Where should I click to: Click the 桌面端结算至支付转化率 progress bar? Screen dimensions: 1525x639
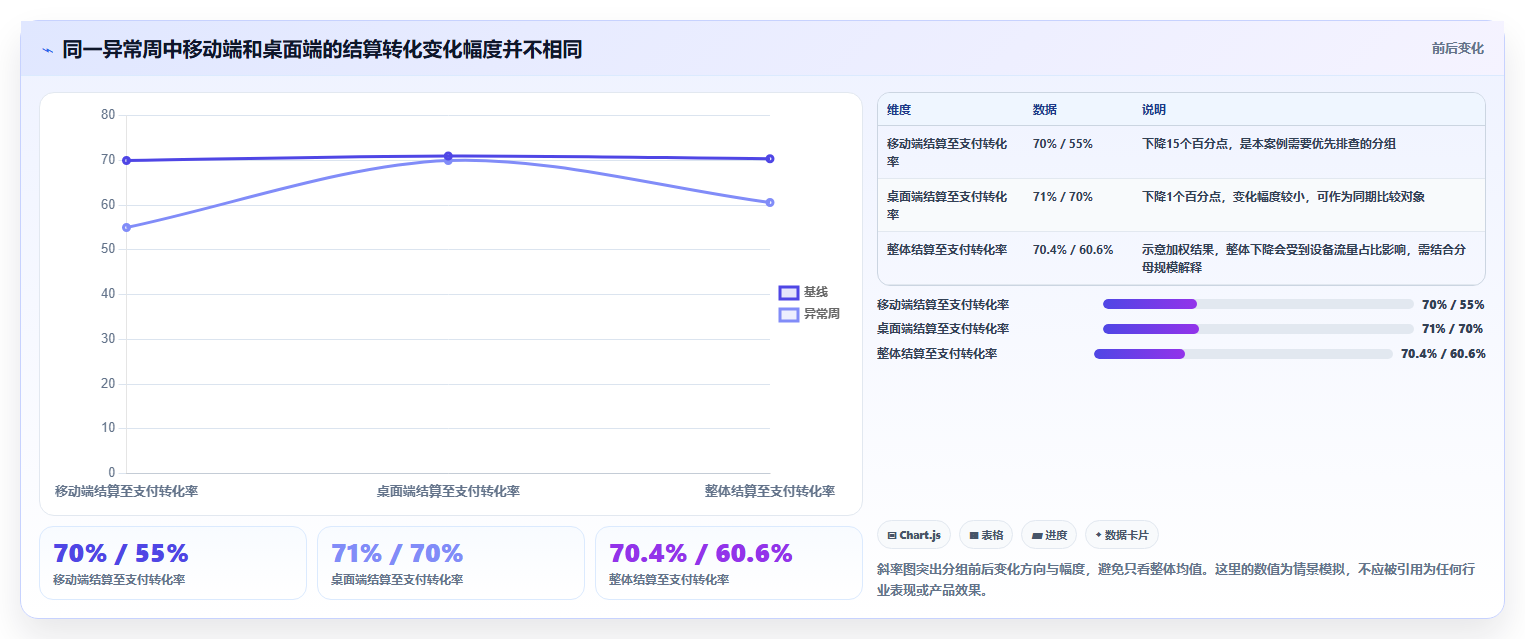click(x=1258, y=329)
